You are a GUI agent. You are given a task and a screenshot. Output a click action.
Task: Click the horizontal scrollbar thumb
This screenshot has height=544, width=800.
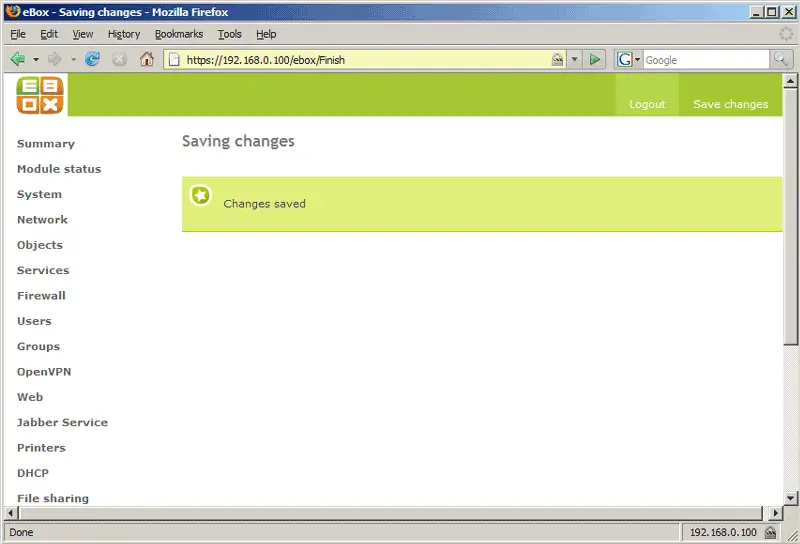[390, 513]
